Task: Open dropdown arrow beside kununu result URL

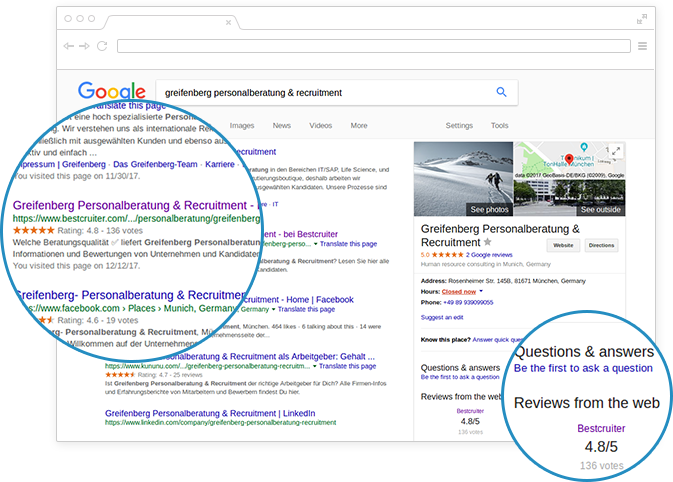Action: pyautogui.click(x=315, y=366)
